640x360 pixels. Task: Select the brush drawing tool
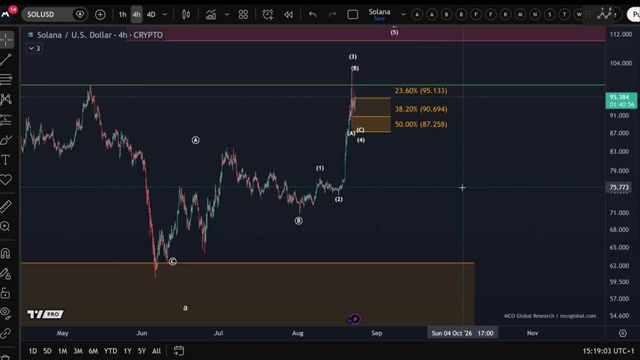tap(6, 140)
